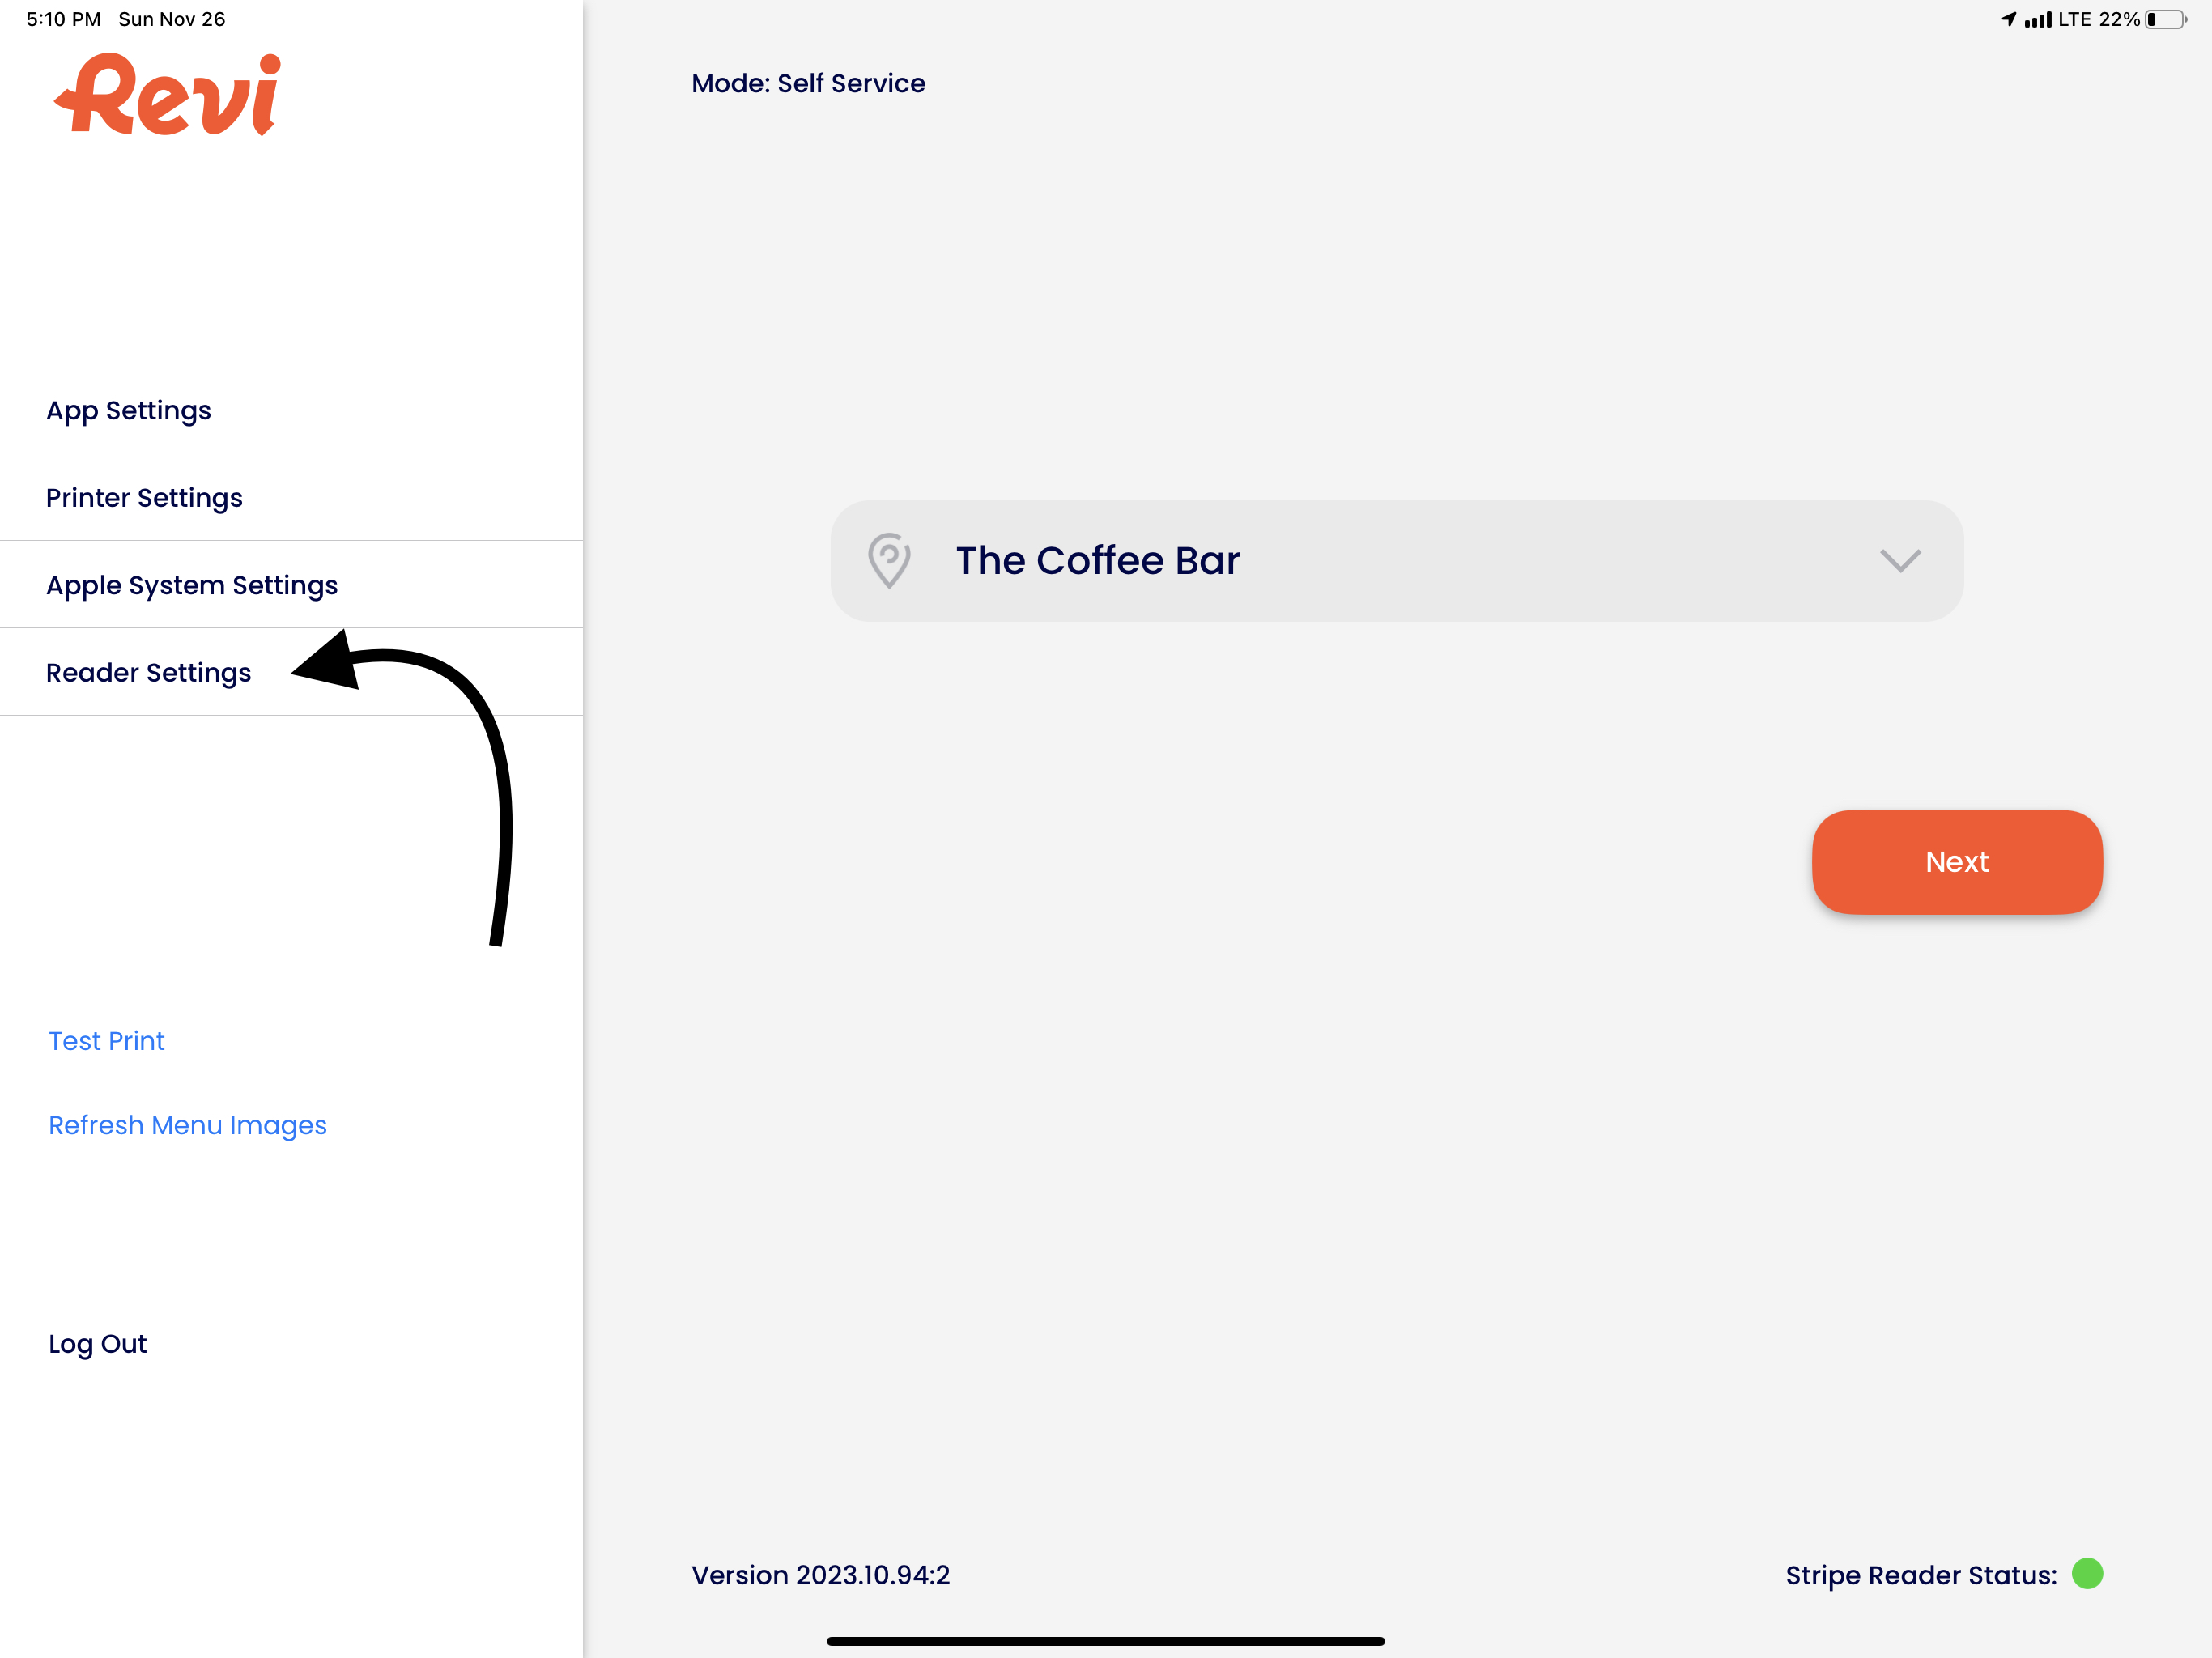Tap the green Stripe reader status dot
2212x1658 pixels.
tap(2087, 1573)
